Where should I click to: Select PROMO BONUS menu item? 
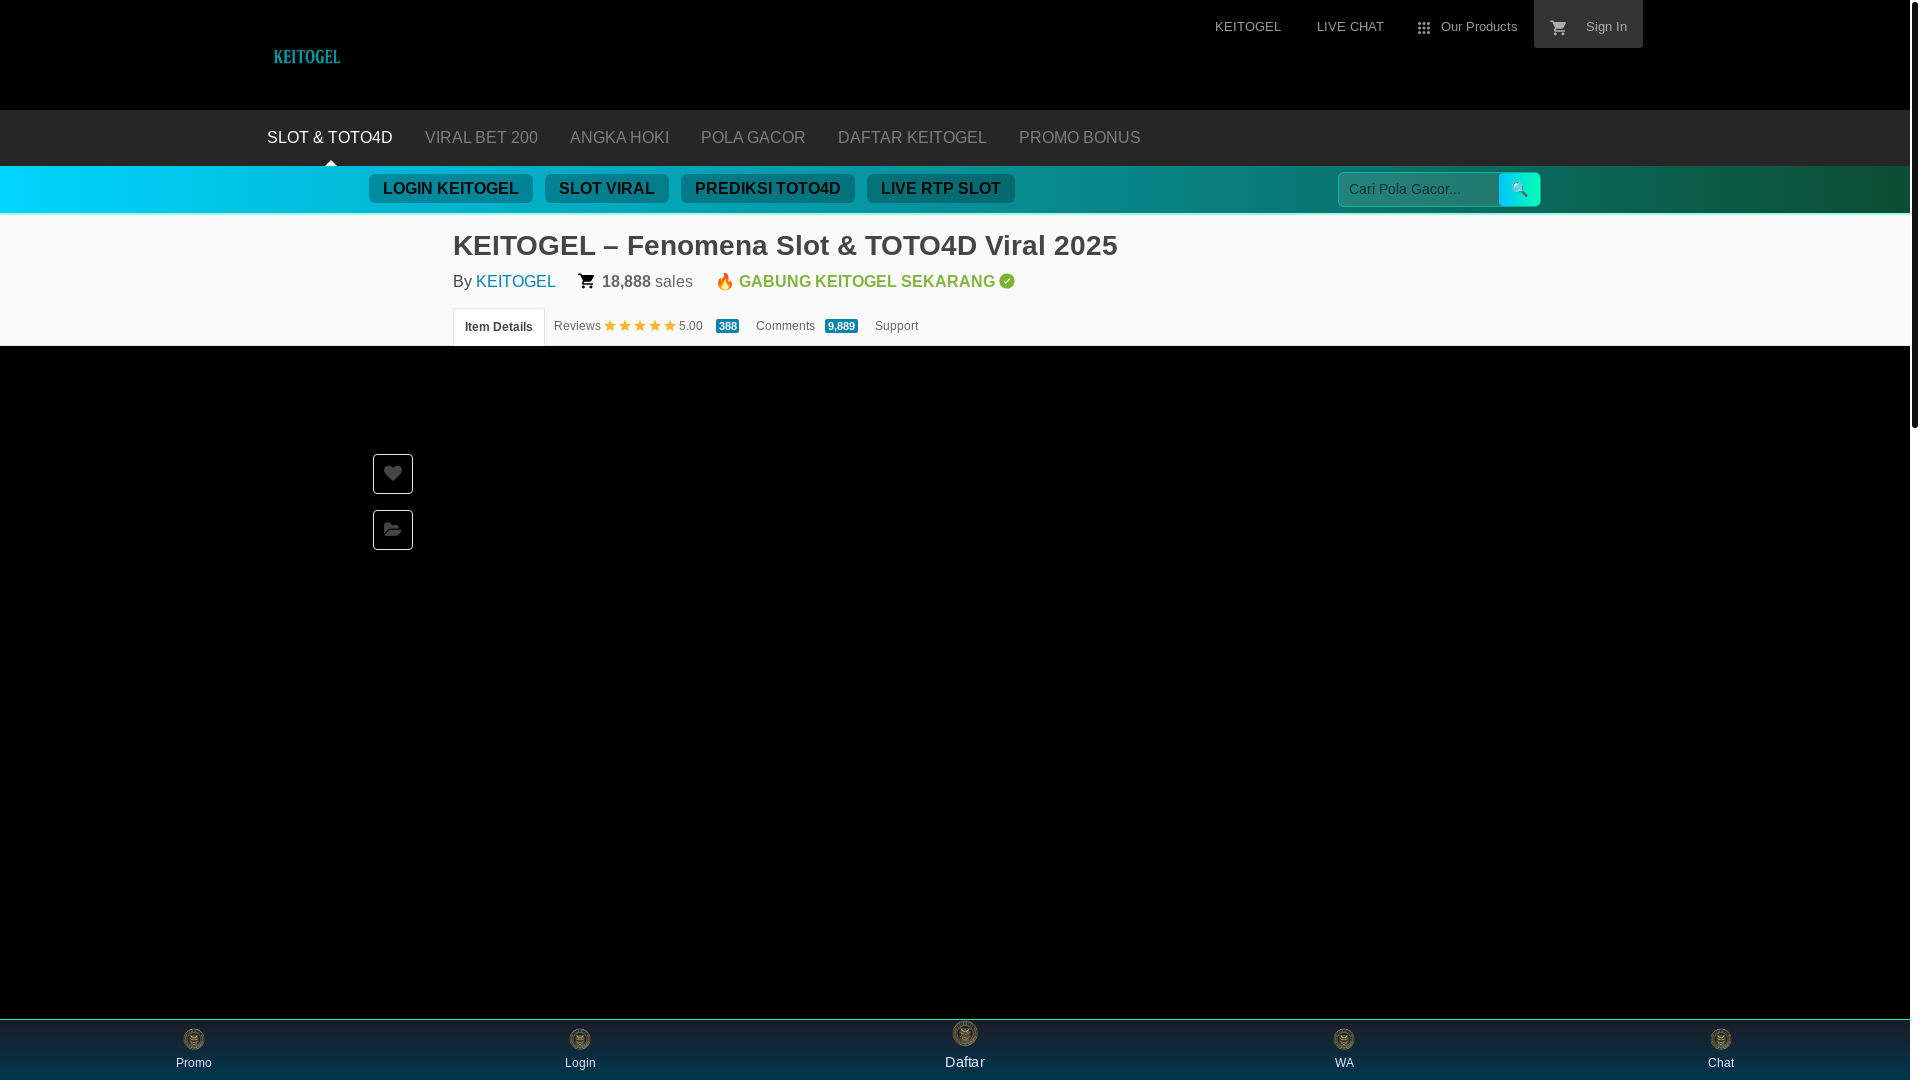[x=1079, y=138]
